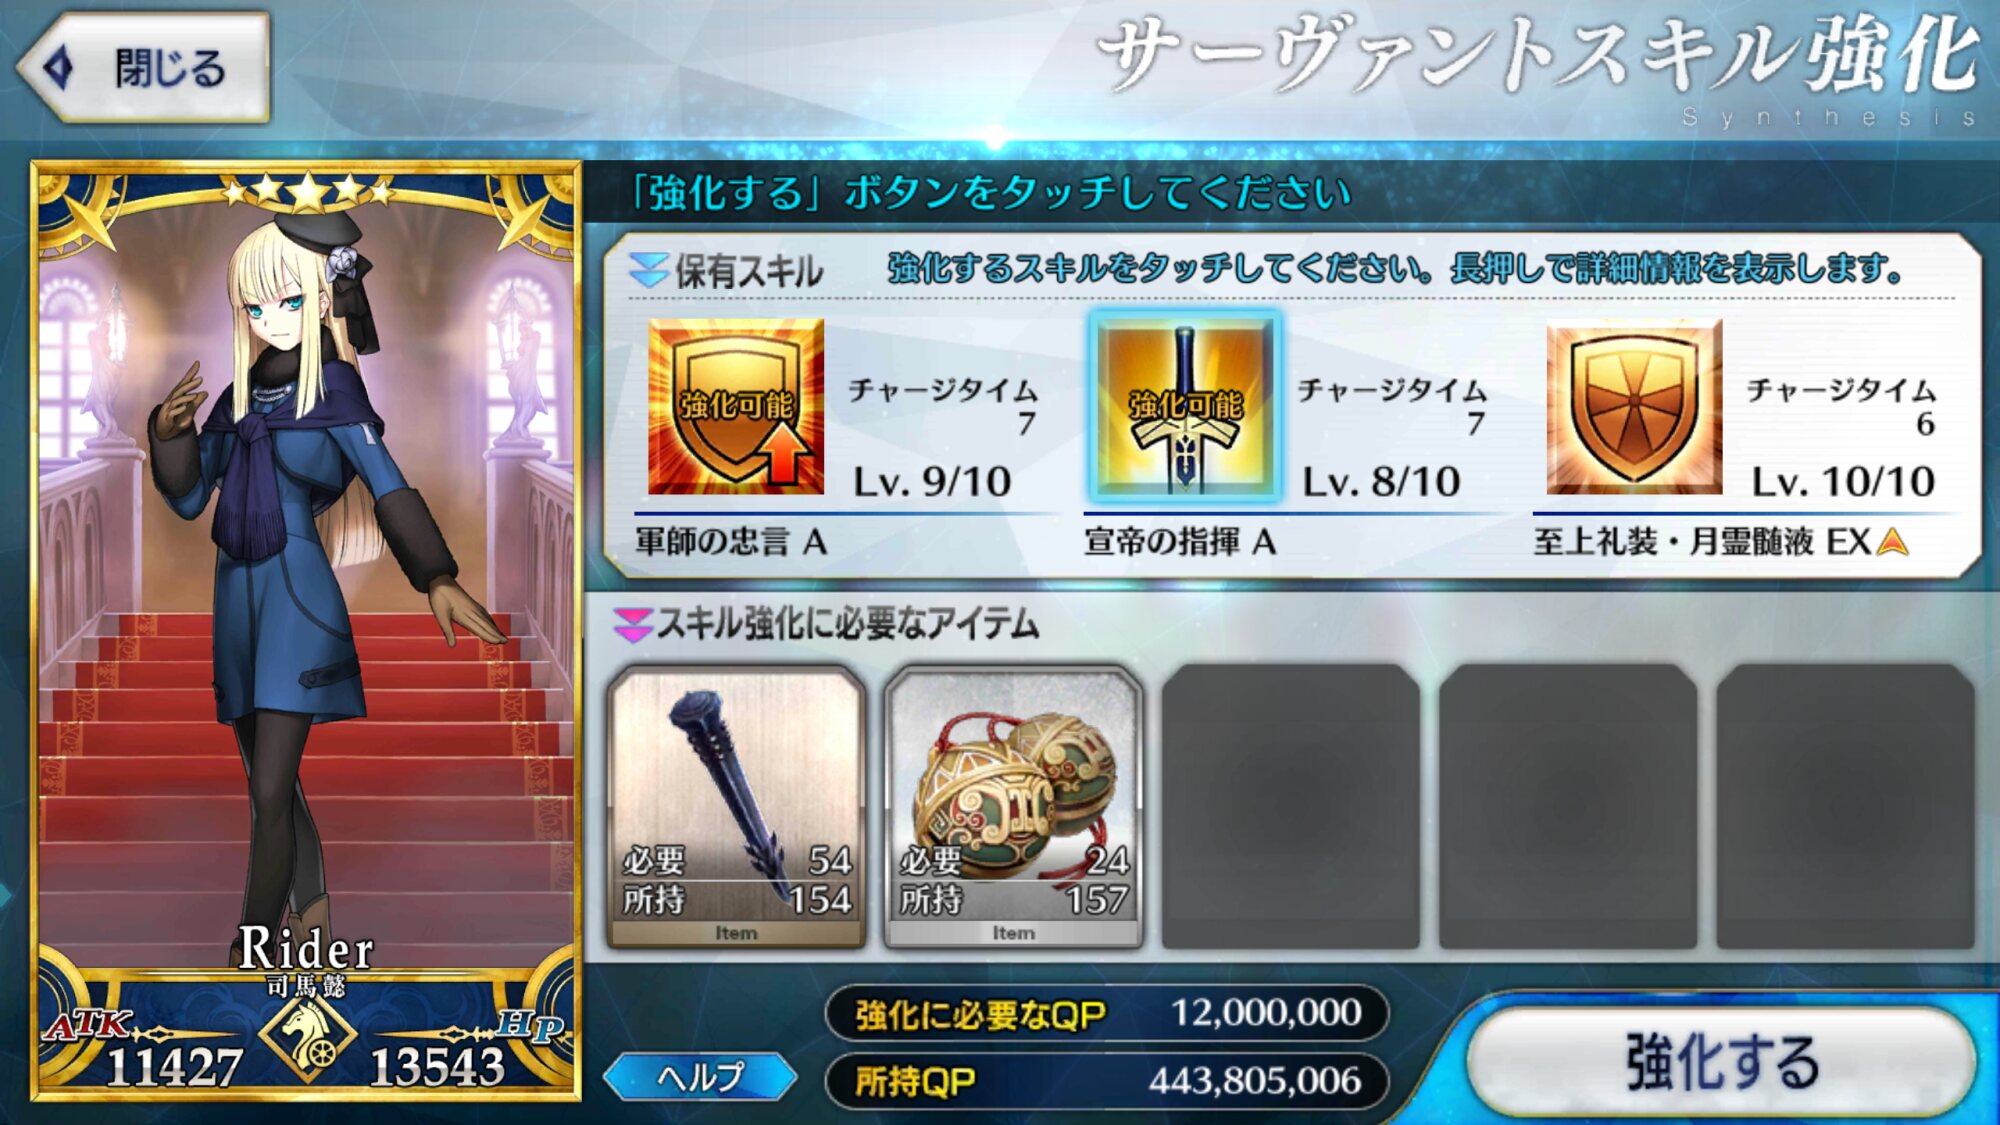
Task: Select the Lv. 9/10 skill level text
Action: (932, 482)
